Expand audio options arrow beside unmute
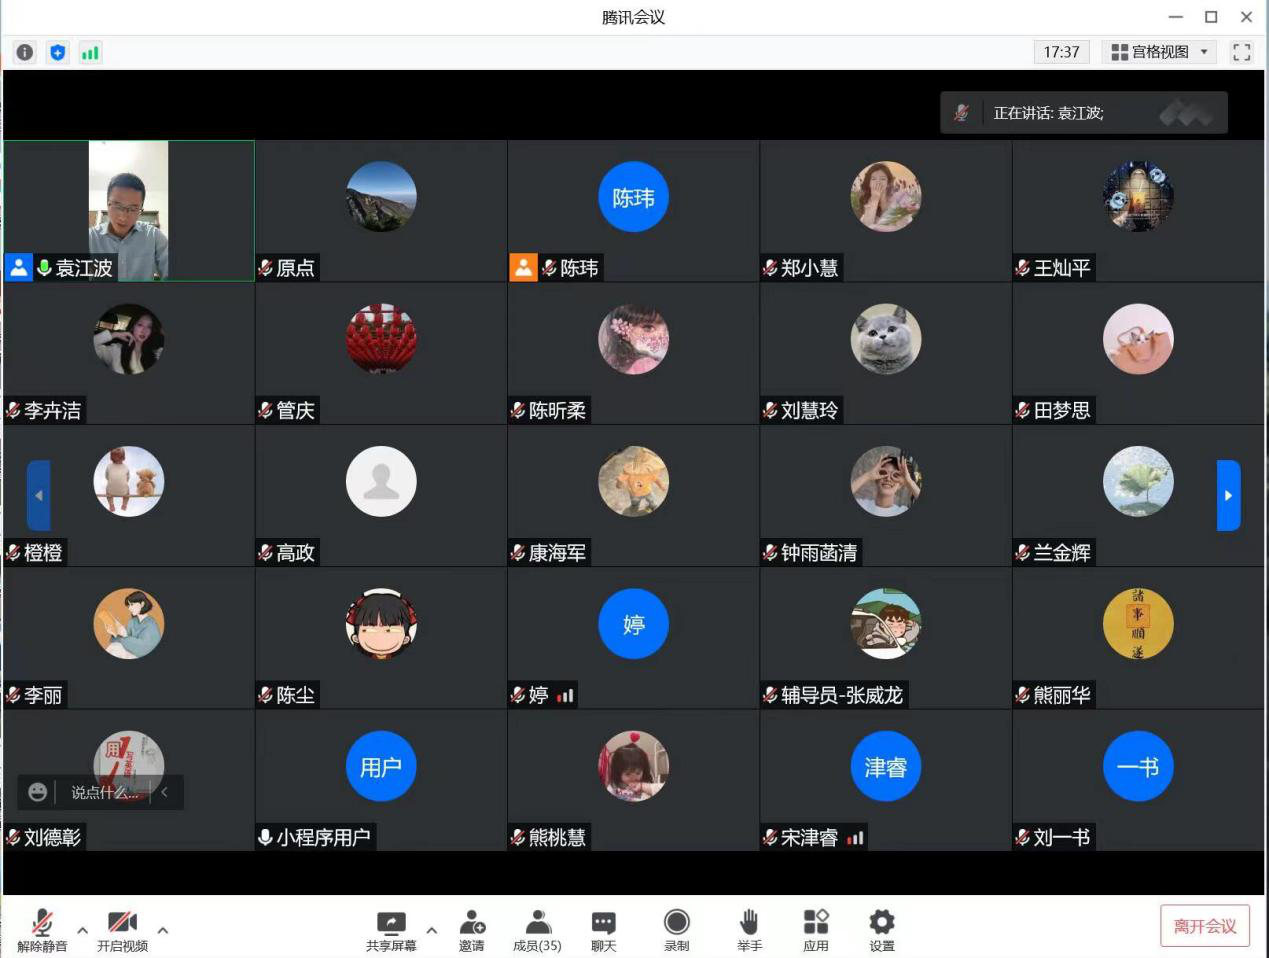This screenshot has height=958, width=1269. click(82, 930)
